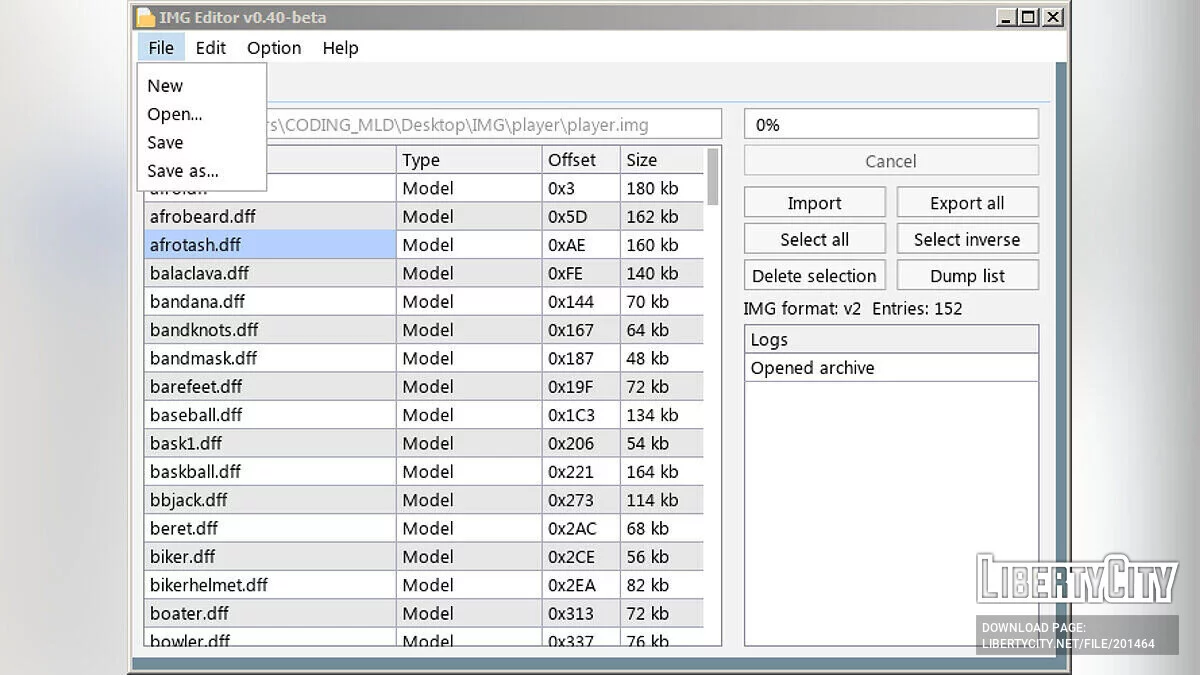Viewport: 1200px width, 675px height.
Task: Open the Help menu
Action: [340, 48]
